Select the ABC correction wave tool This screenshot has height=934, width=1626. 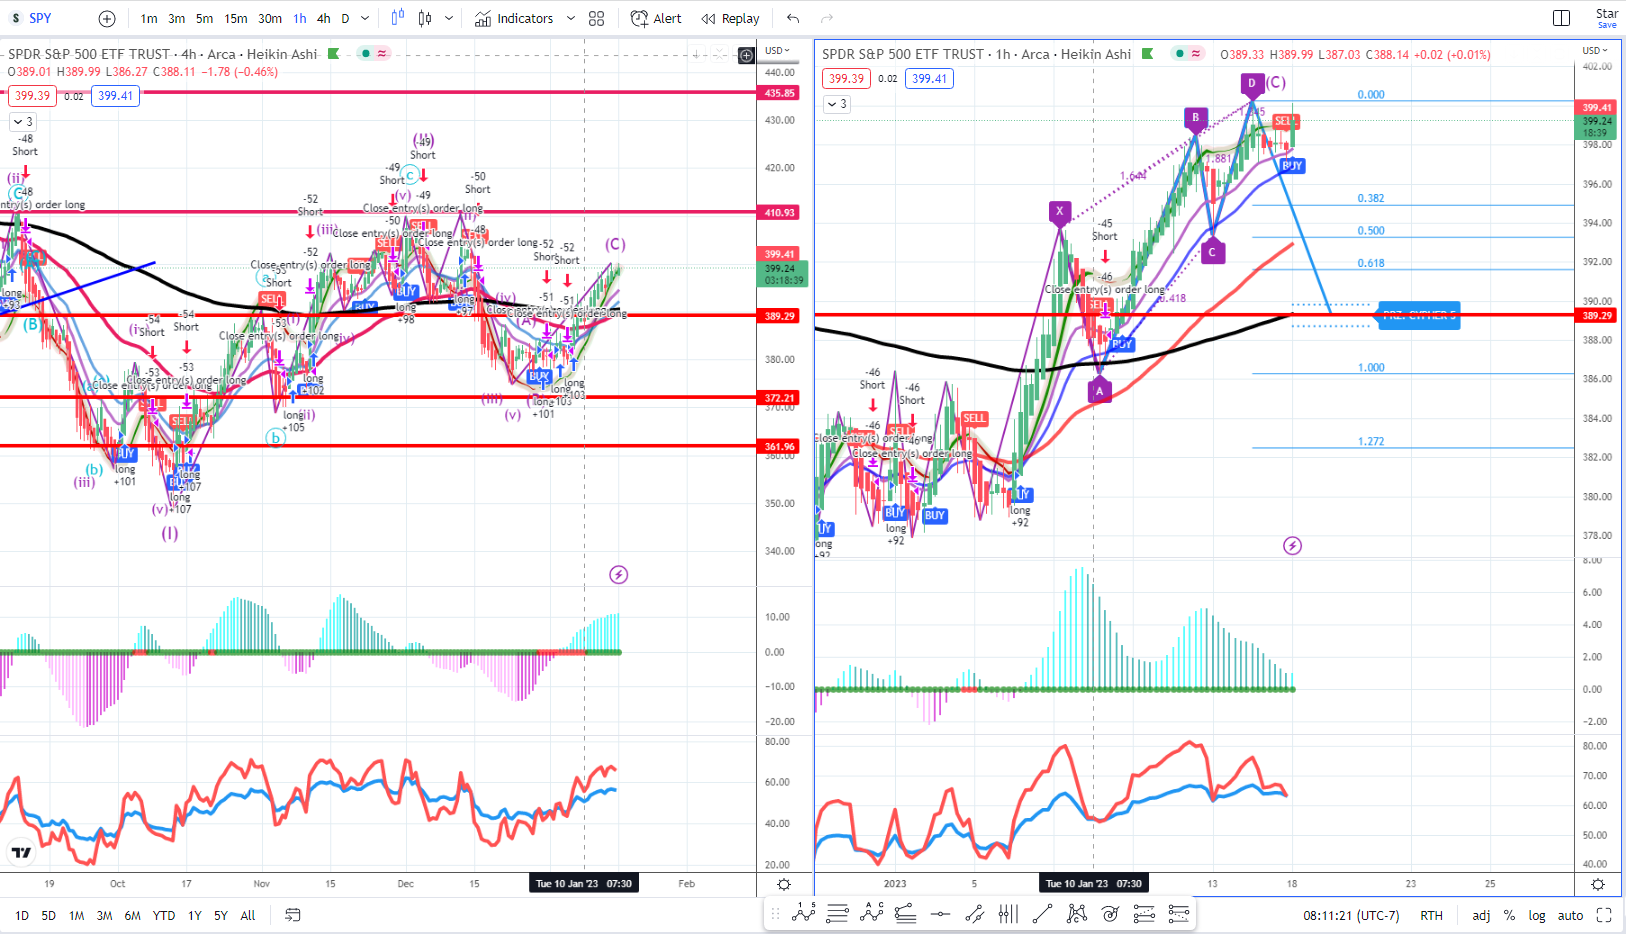click(872, 913)
